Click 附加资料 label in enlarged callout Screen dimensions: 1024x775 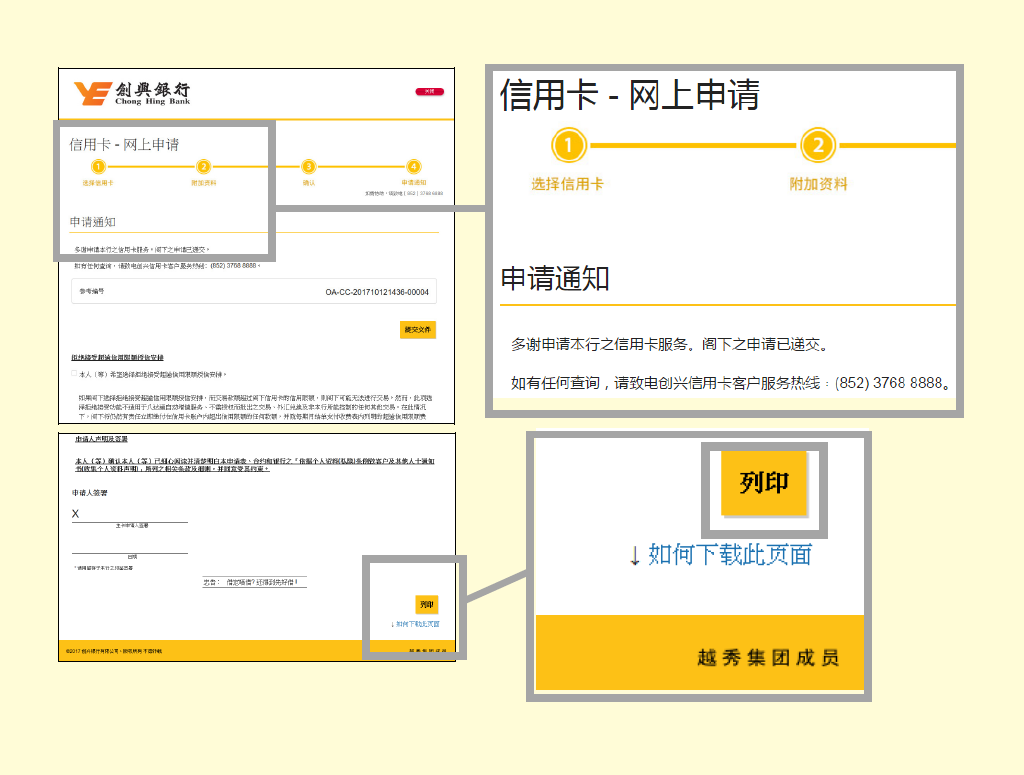[817, 184]
